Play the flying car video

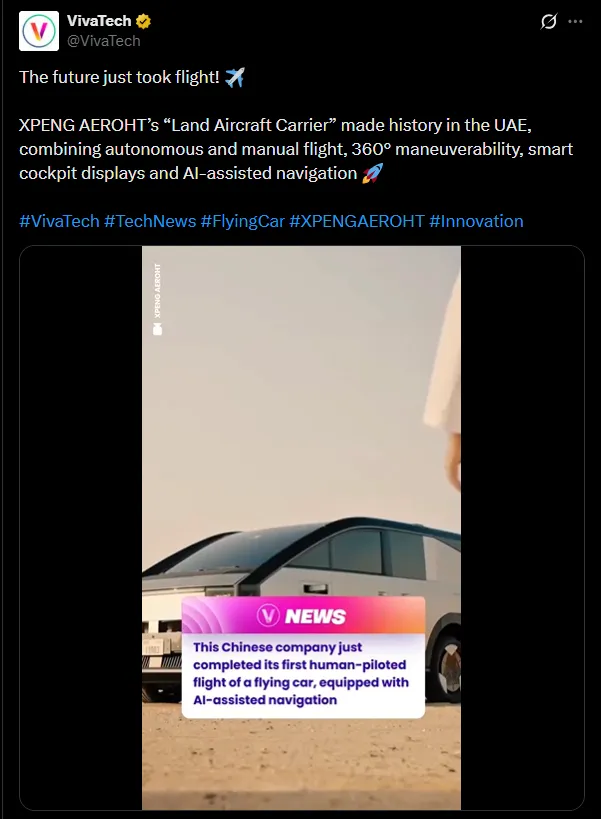pyautogui.click(x=301, y=528)
